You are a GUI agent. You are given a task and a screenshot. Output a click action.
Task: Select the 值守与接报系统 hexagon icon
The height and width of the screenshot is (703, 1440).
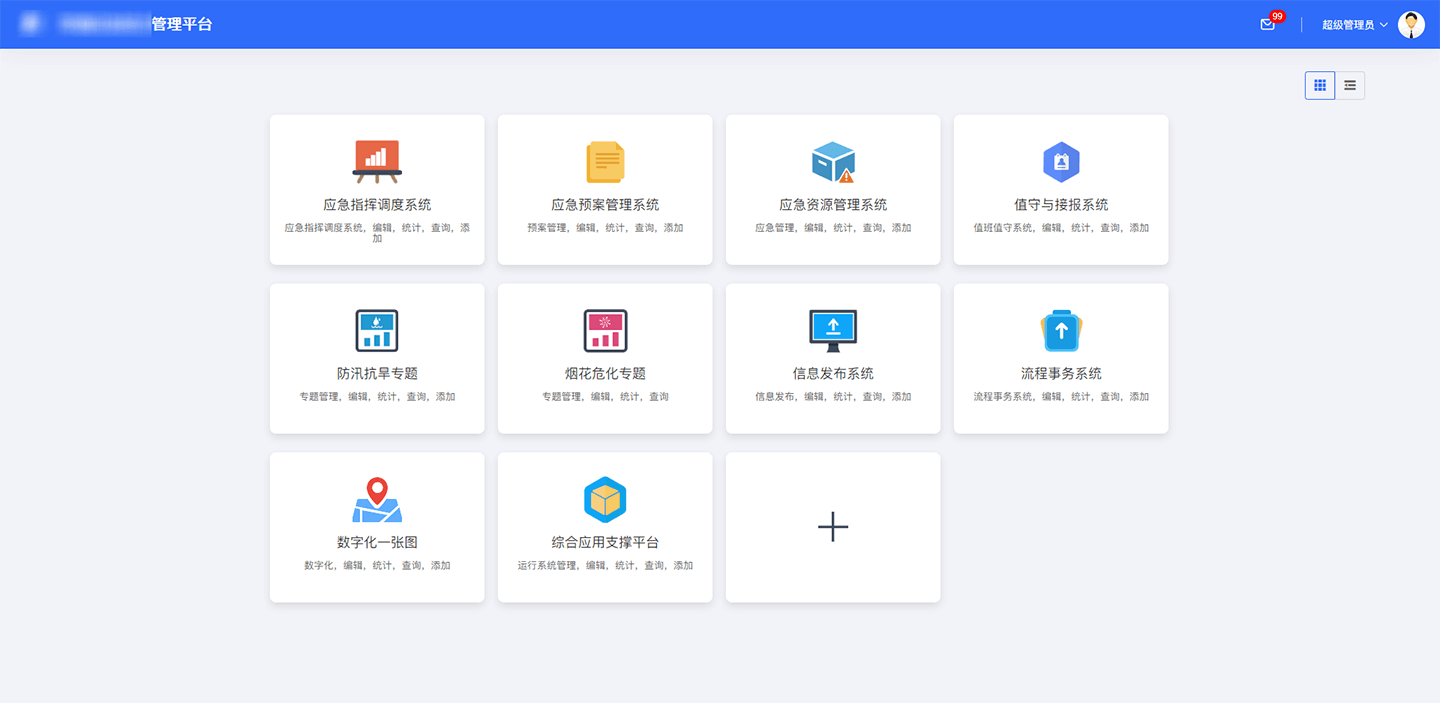click(x=1061, y=162)
